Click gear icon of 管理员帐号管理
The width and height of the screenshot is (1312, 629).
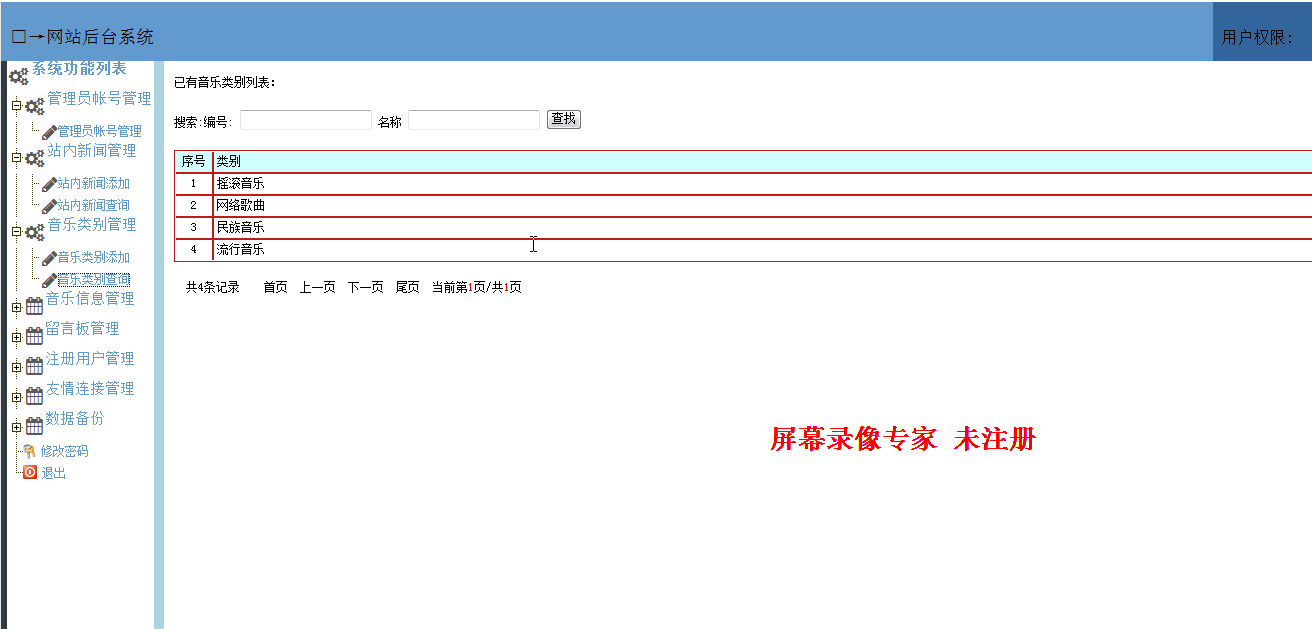[35, 105]
